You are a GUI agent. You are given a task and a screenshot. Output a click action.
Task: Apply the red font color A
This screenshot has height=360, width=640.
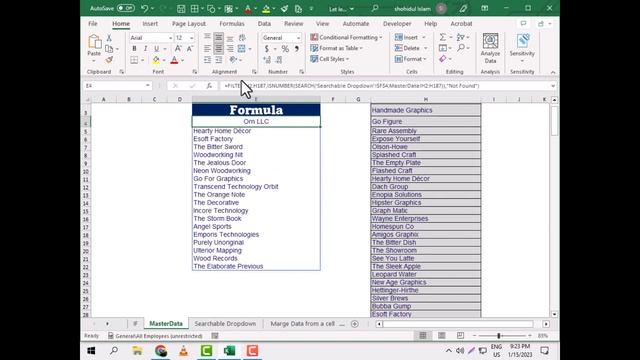[174, 60]
